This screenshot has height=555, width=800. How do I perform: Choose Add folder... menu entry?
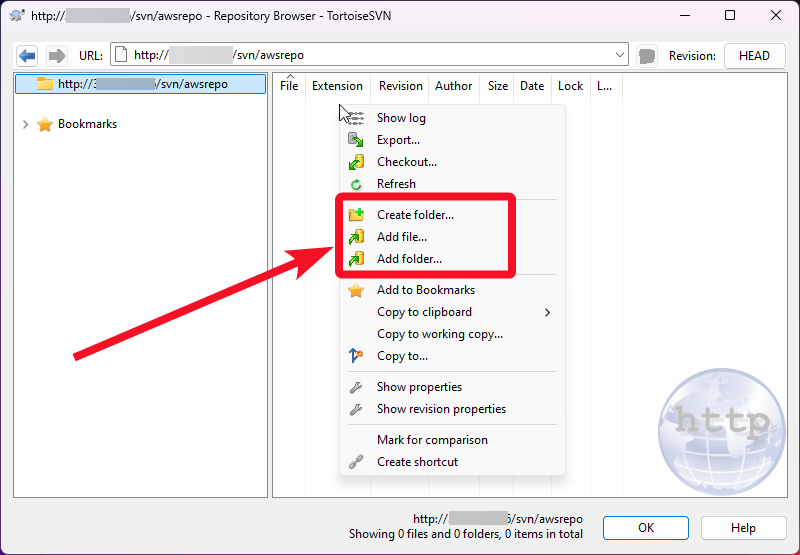point(409,259)
